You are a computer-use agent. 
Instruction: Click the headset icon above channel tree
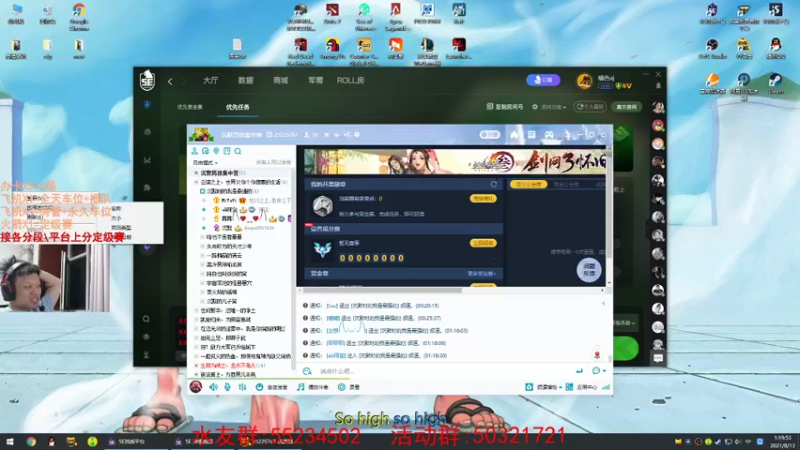(x=205, y=151)
